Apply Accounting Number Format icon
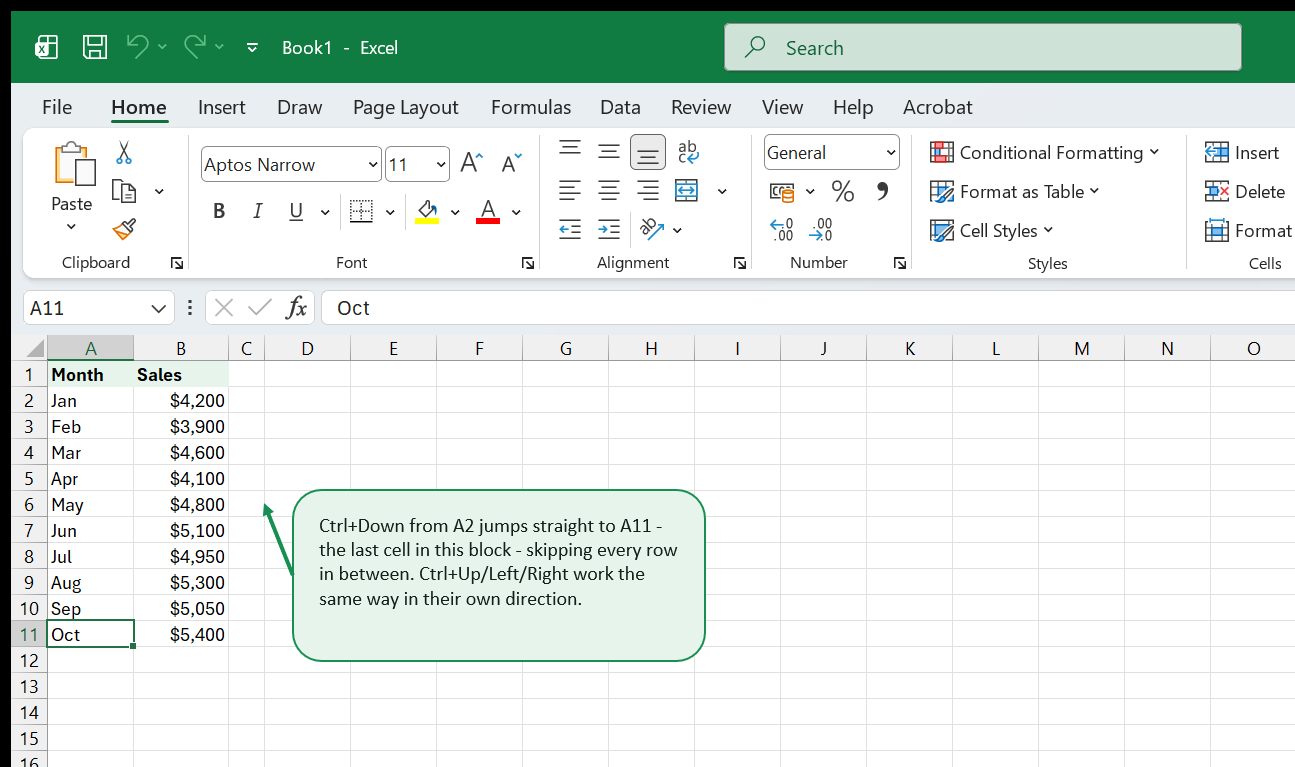 [x=782, y=191]
